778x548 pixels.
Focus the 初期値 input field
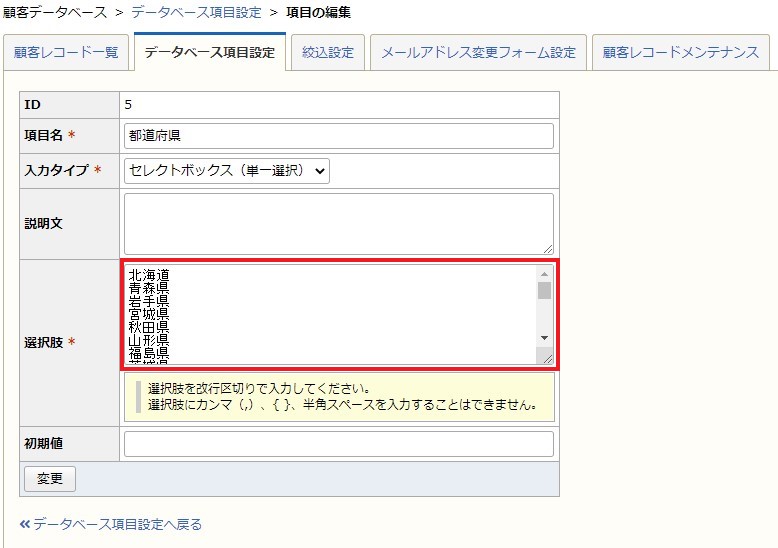(x=339, y=444)
